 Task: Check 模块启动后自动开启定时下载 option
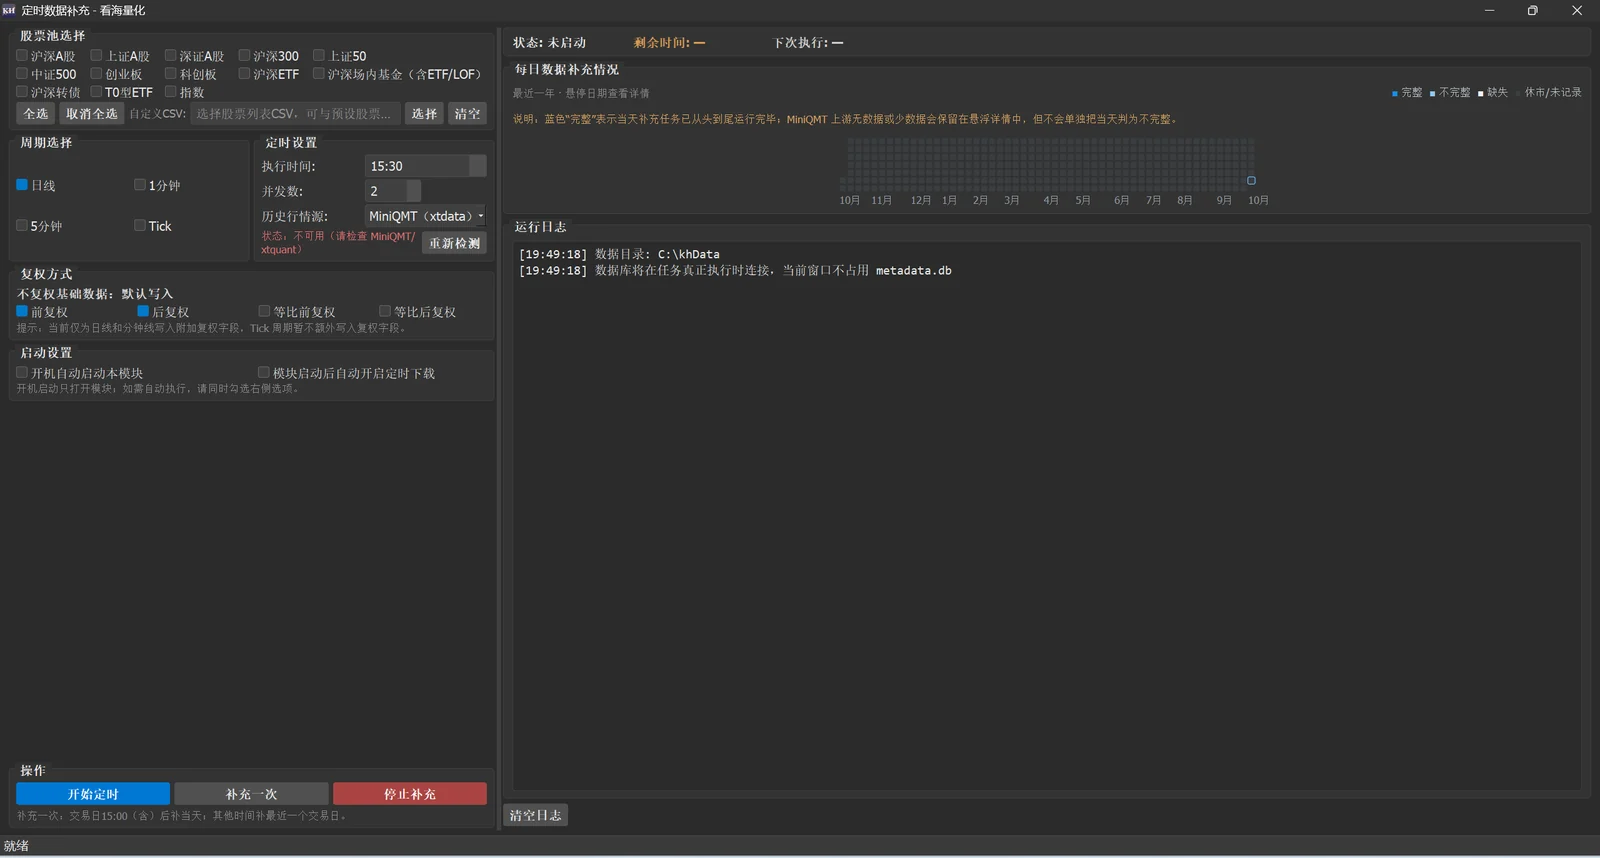pyautogui.click(x=264, y=373)
